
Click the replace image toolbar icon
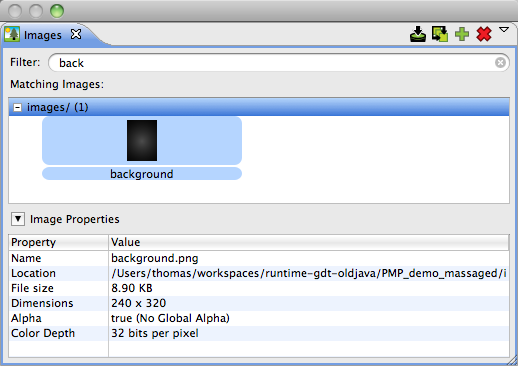(440, 34)
